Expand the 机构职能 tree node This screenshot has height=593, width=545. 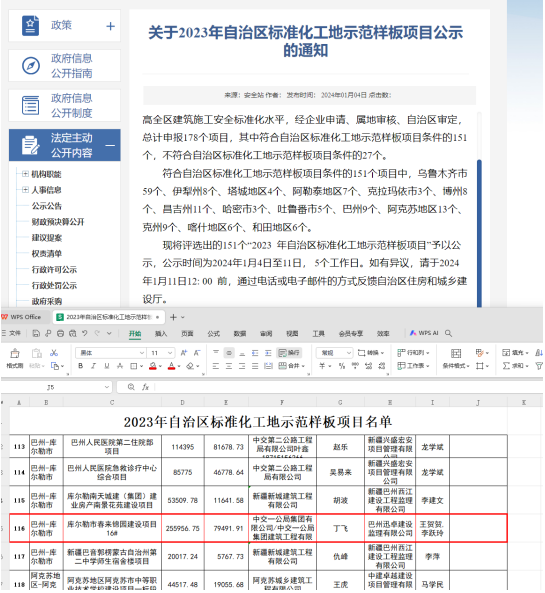click(x=25, y=174)
